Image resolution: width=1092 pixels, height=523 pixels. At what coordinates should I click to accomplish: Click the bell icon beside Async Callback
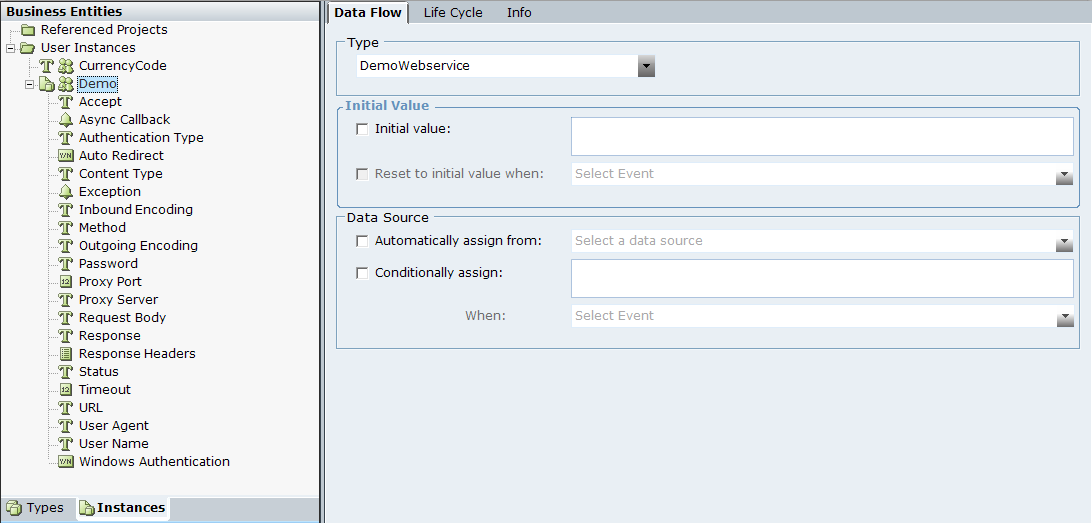pos(66,120)
